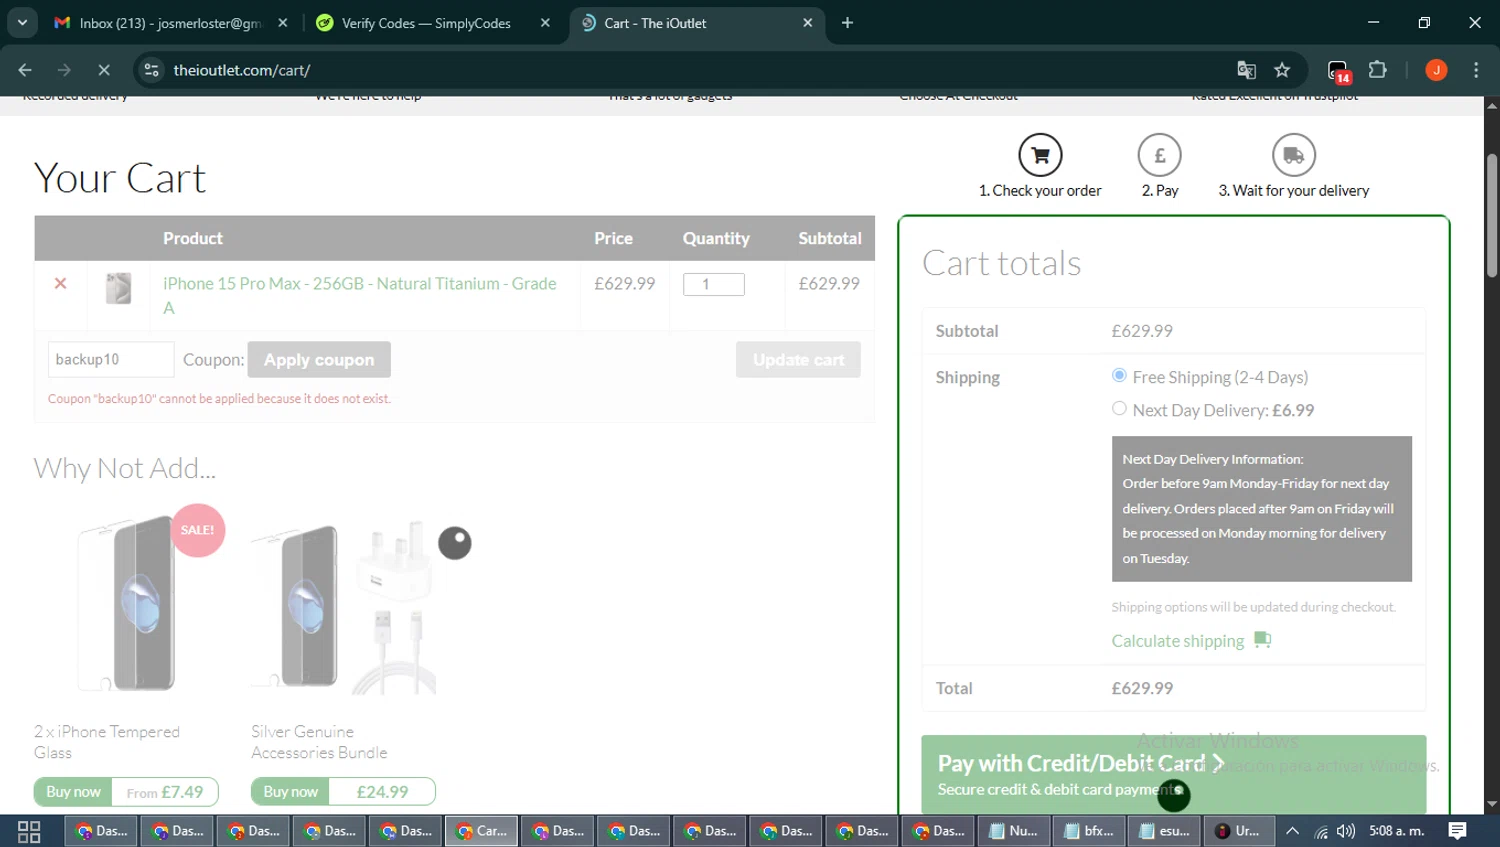Image resolution: width=1500 pixels, height=847 pixels.
Task: Open a new browser tab
Action: coord(847,23)
